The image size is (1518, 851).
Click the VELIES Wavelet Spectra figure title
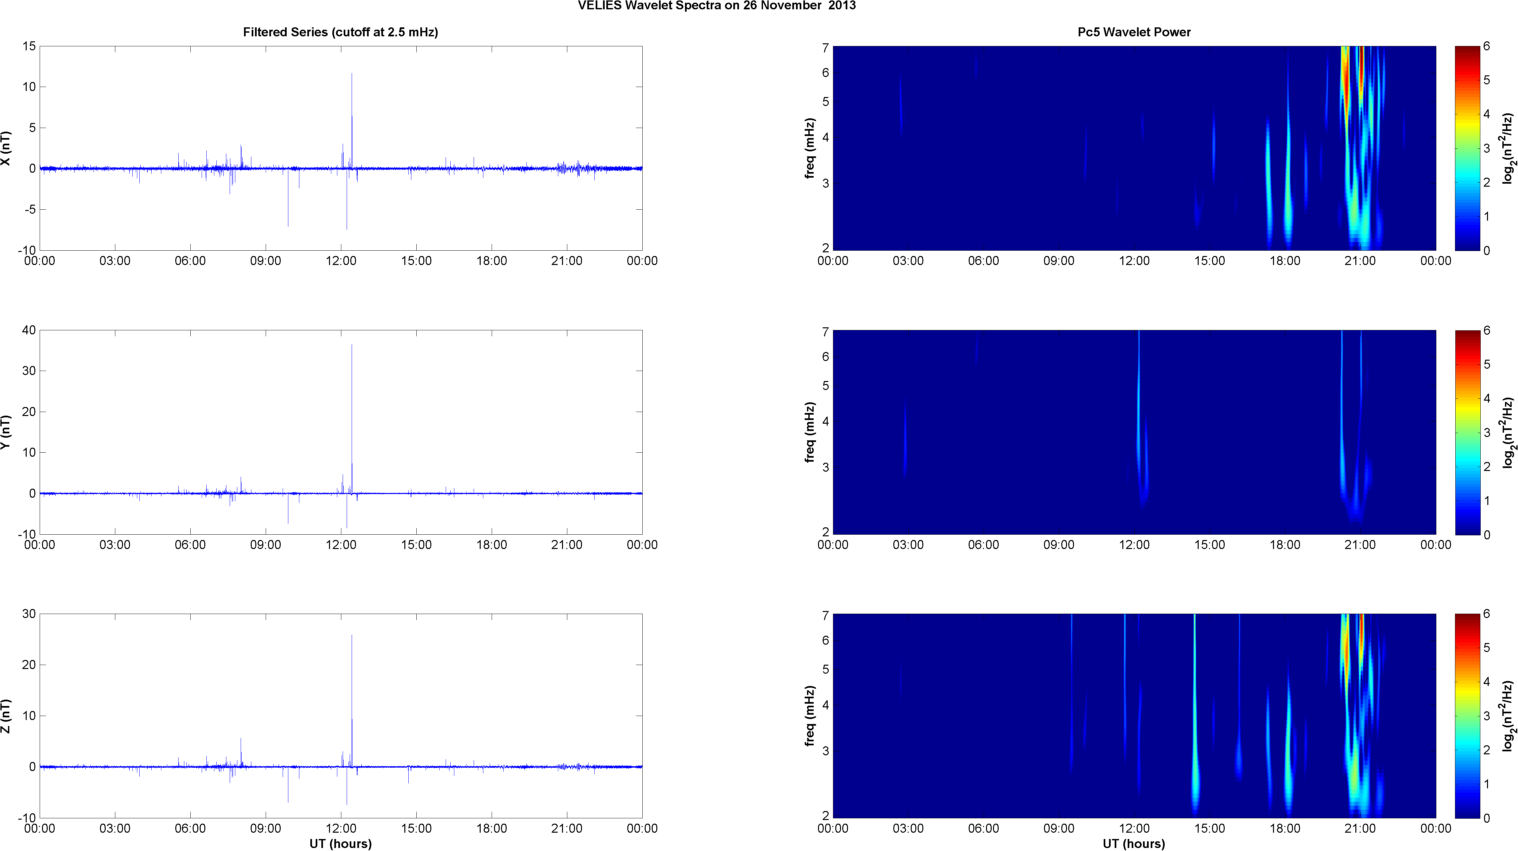(x=716, y=6)
